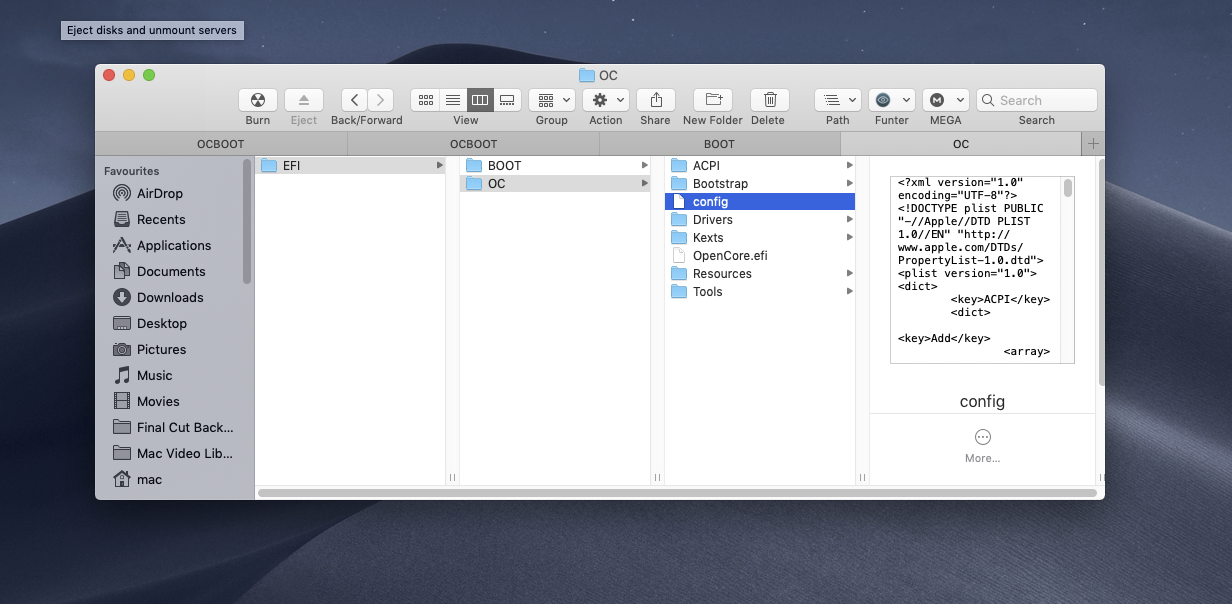Switch to the BOOT tab
The width and height of the screenshot is (1232, 604).
pos(719,144)
